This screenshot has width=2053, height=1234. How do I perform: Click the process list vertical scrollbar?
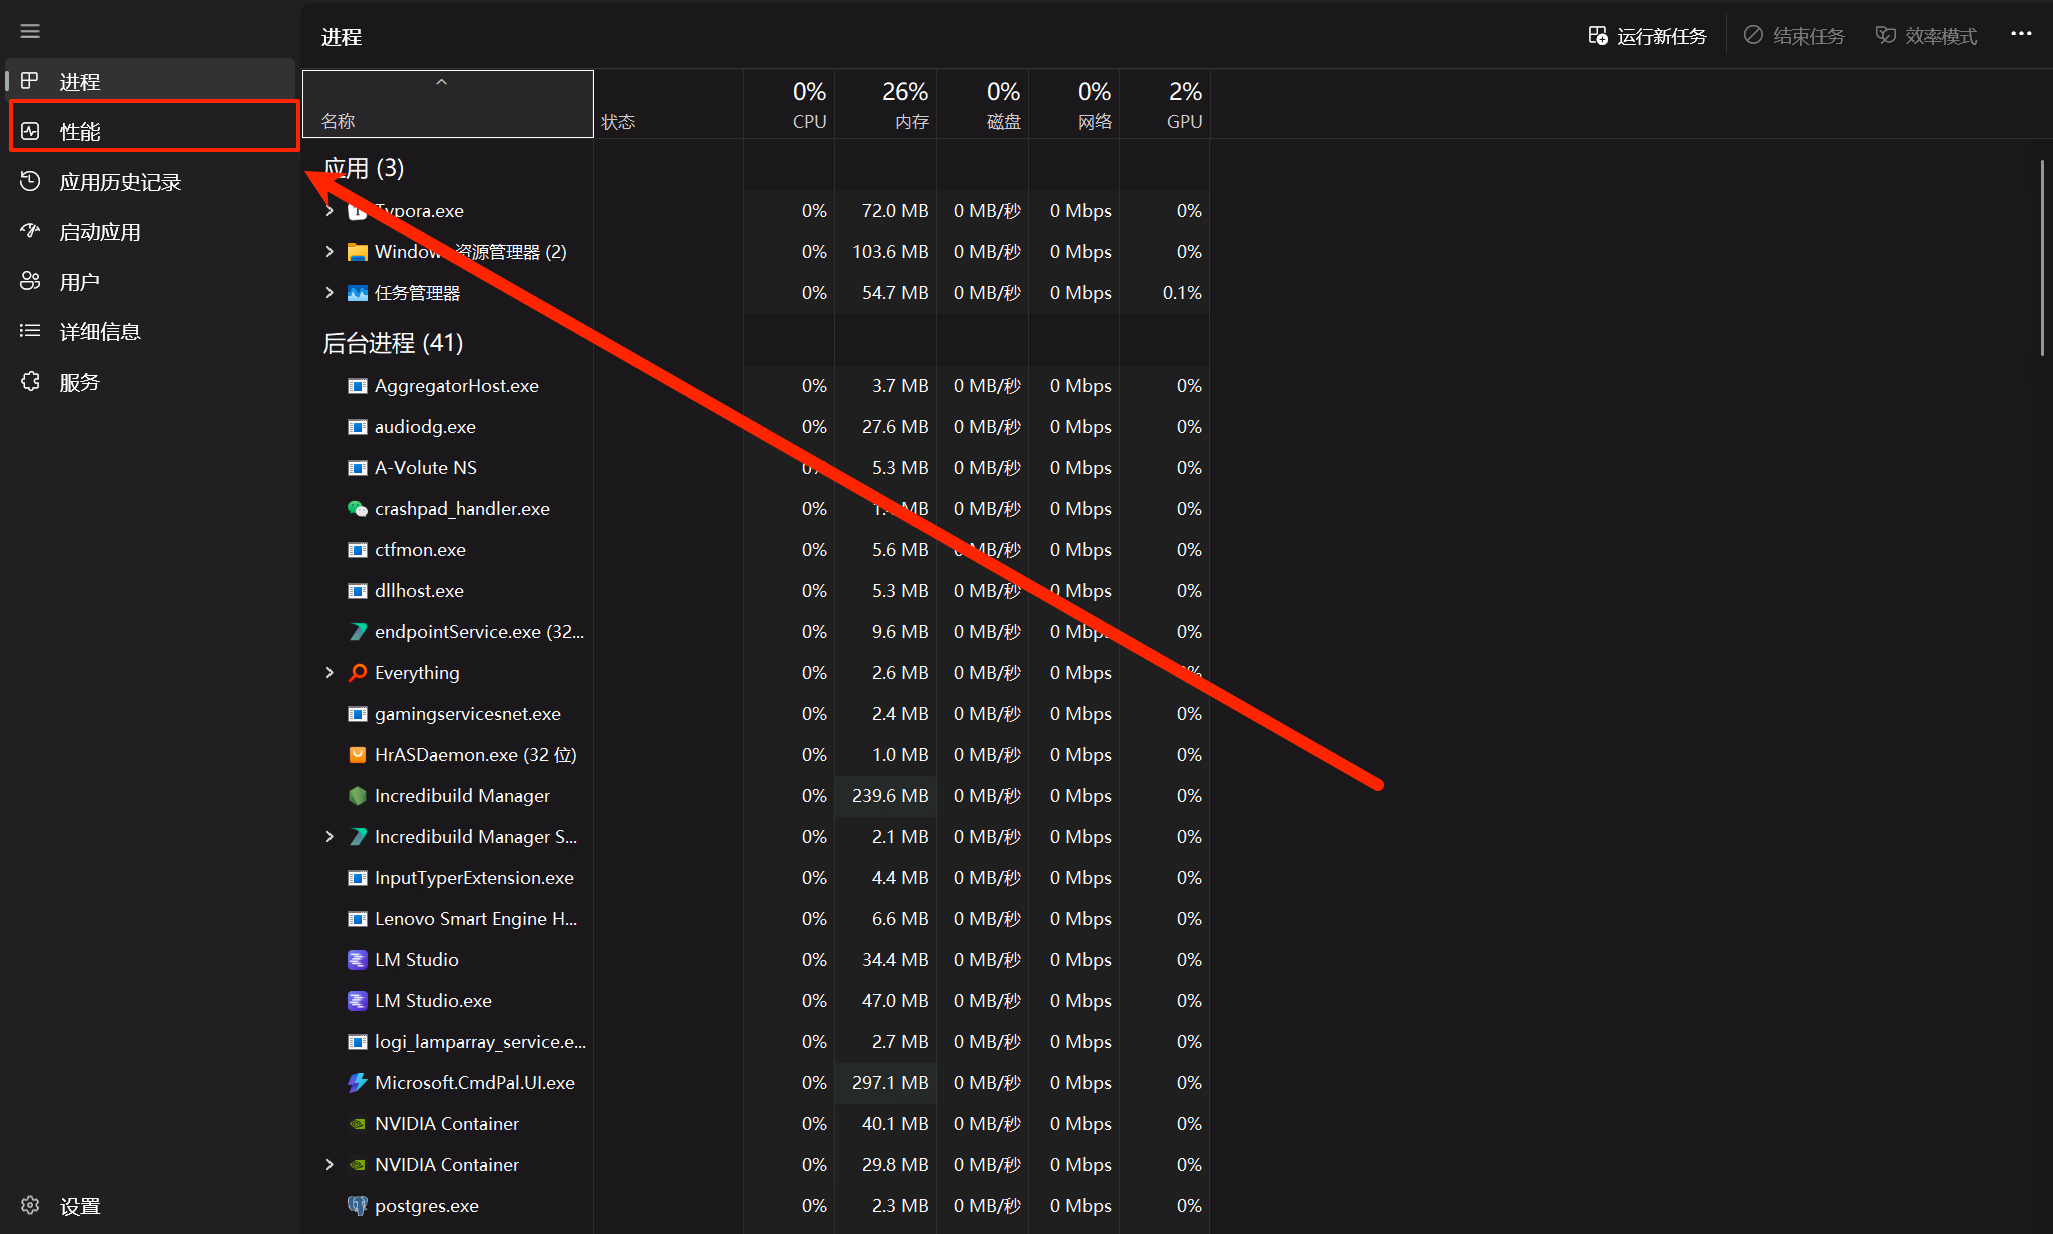click(x=2042, y=257)
